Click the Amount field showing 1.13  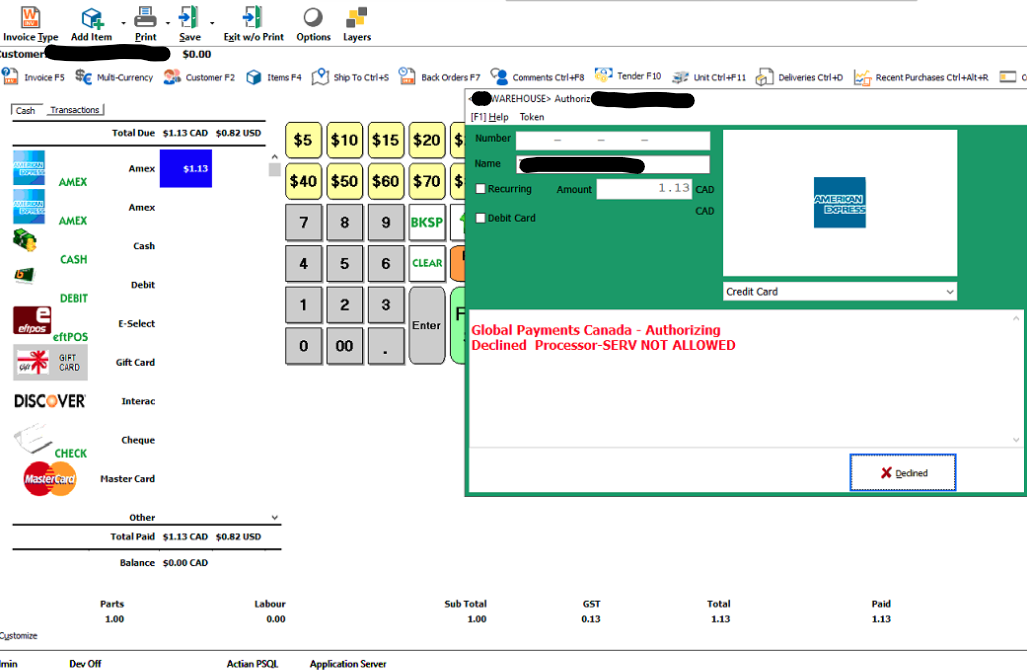pos(644,189)
